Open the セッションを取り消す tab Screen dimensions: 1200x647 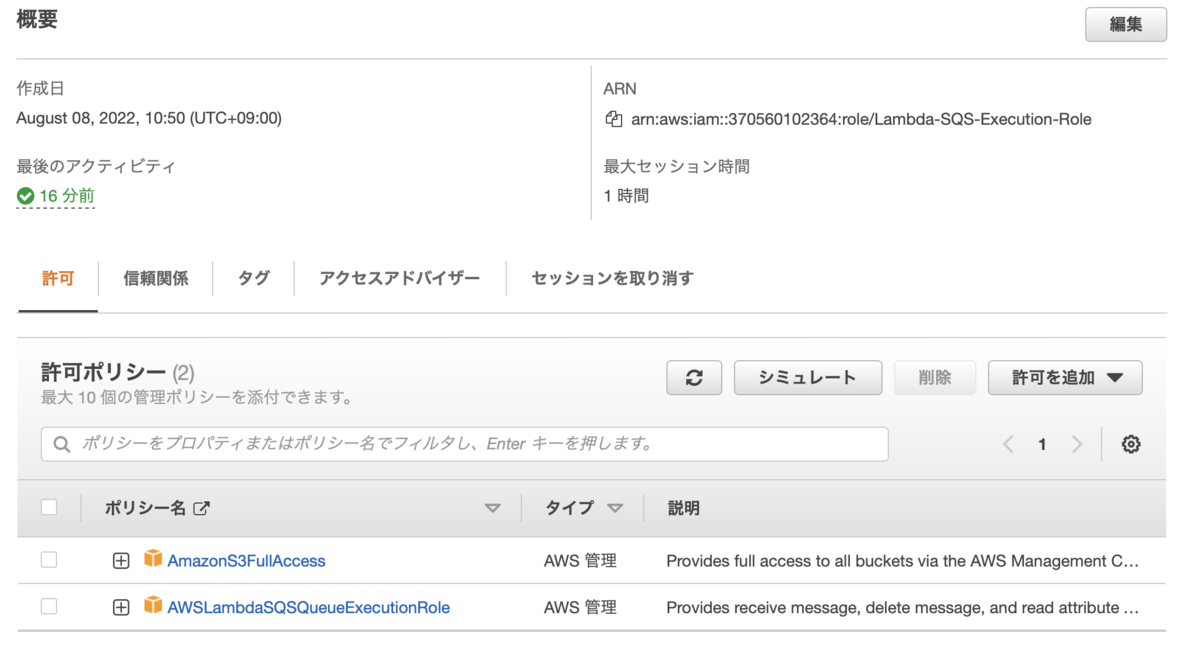click(x=612, y=278)
